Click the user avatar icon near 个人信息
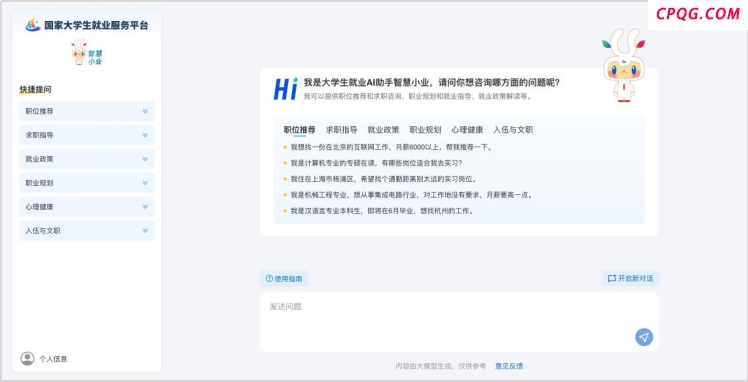 pyautogui.click(x=27, y=359)
